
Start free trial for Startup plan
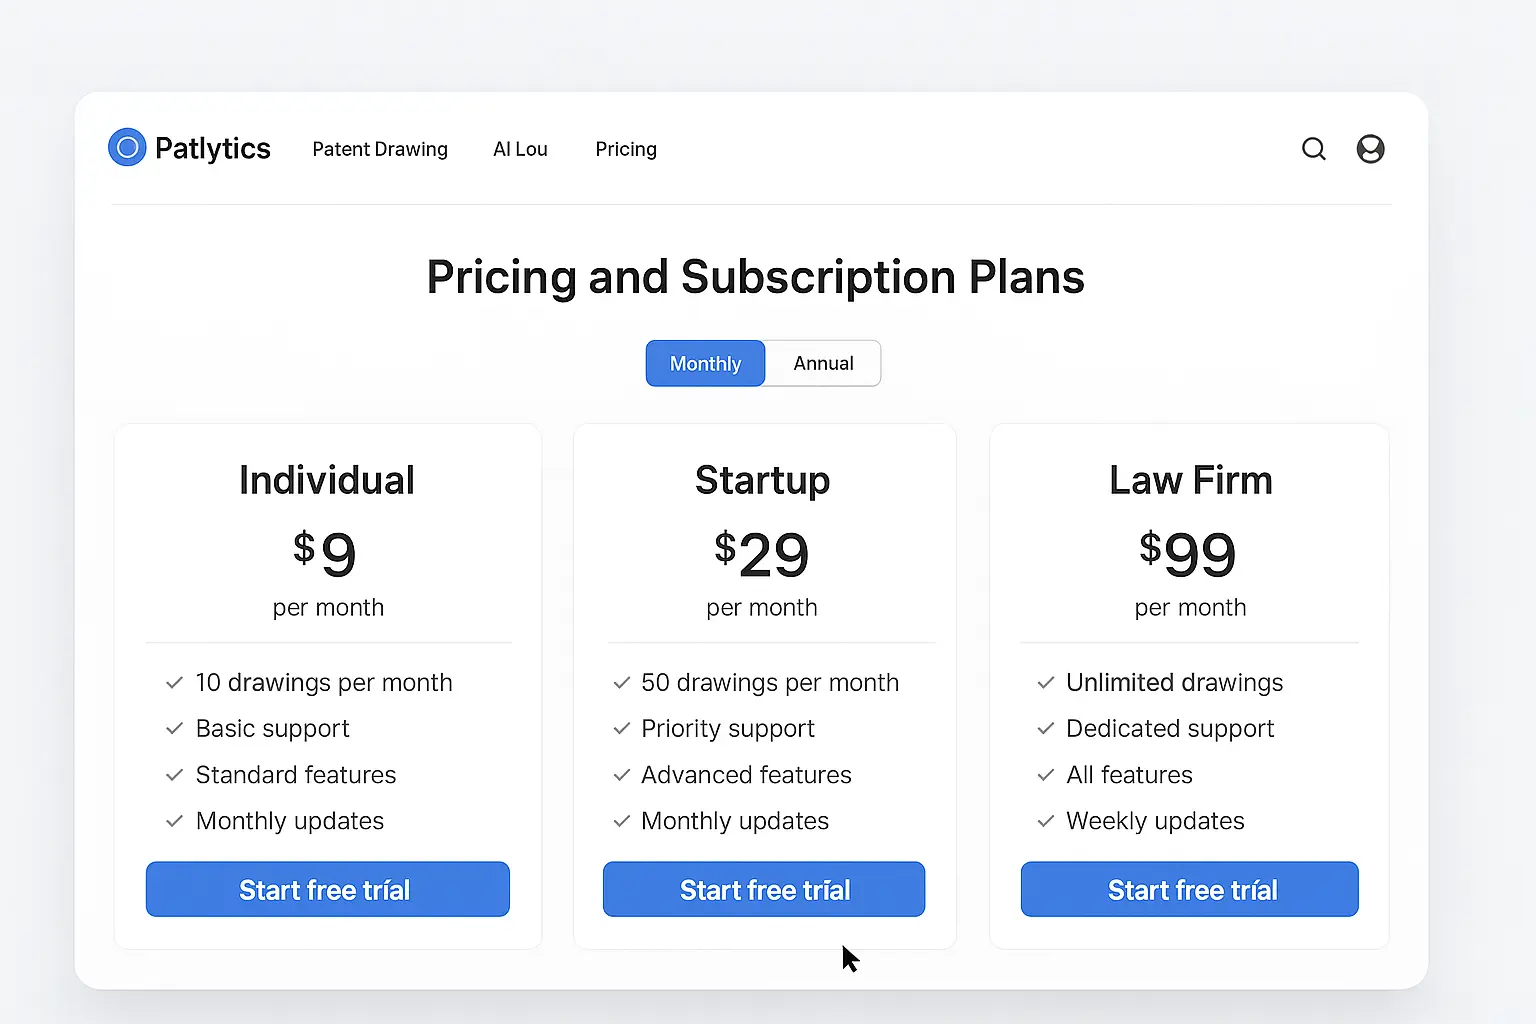(x=764, y=889)
